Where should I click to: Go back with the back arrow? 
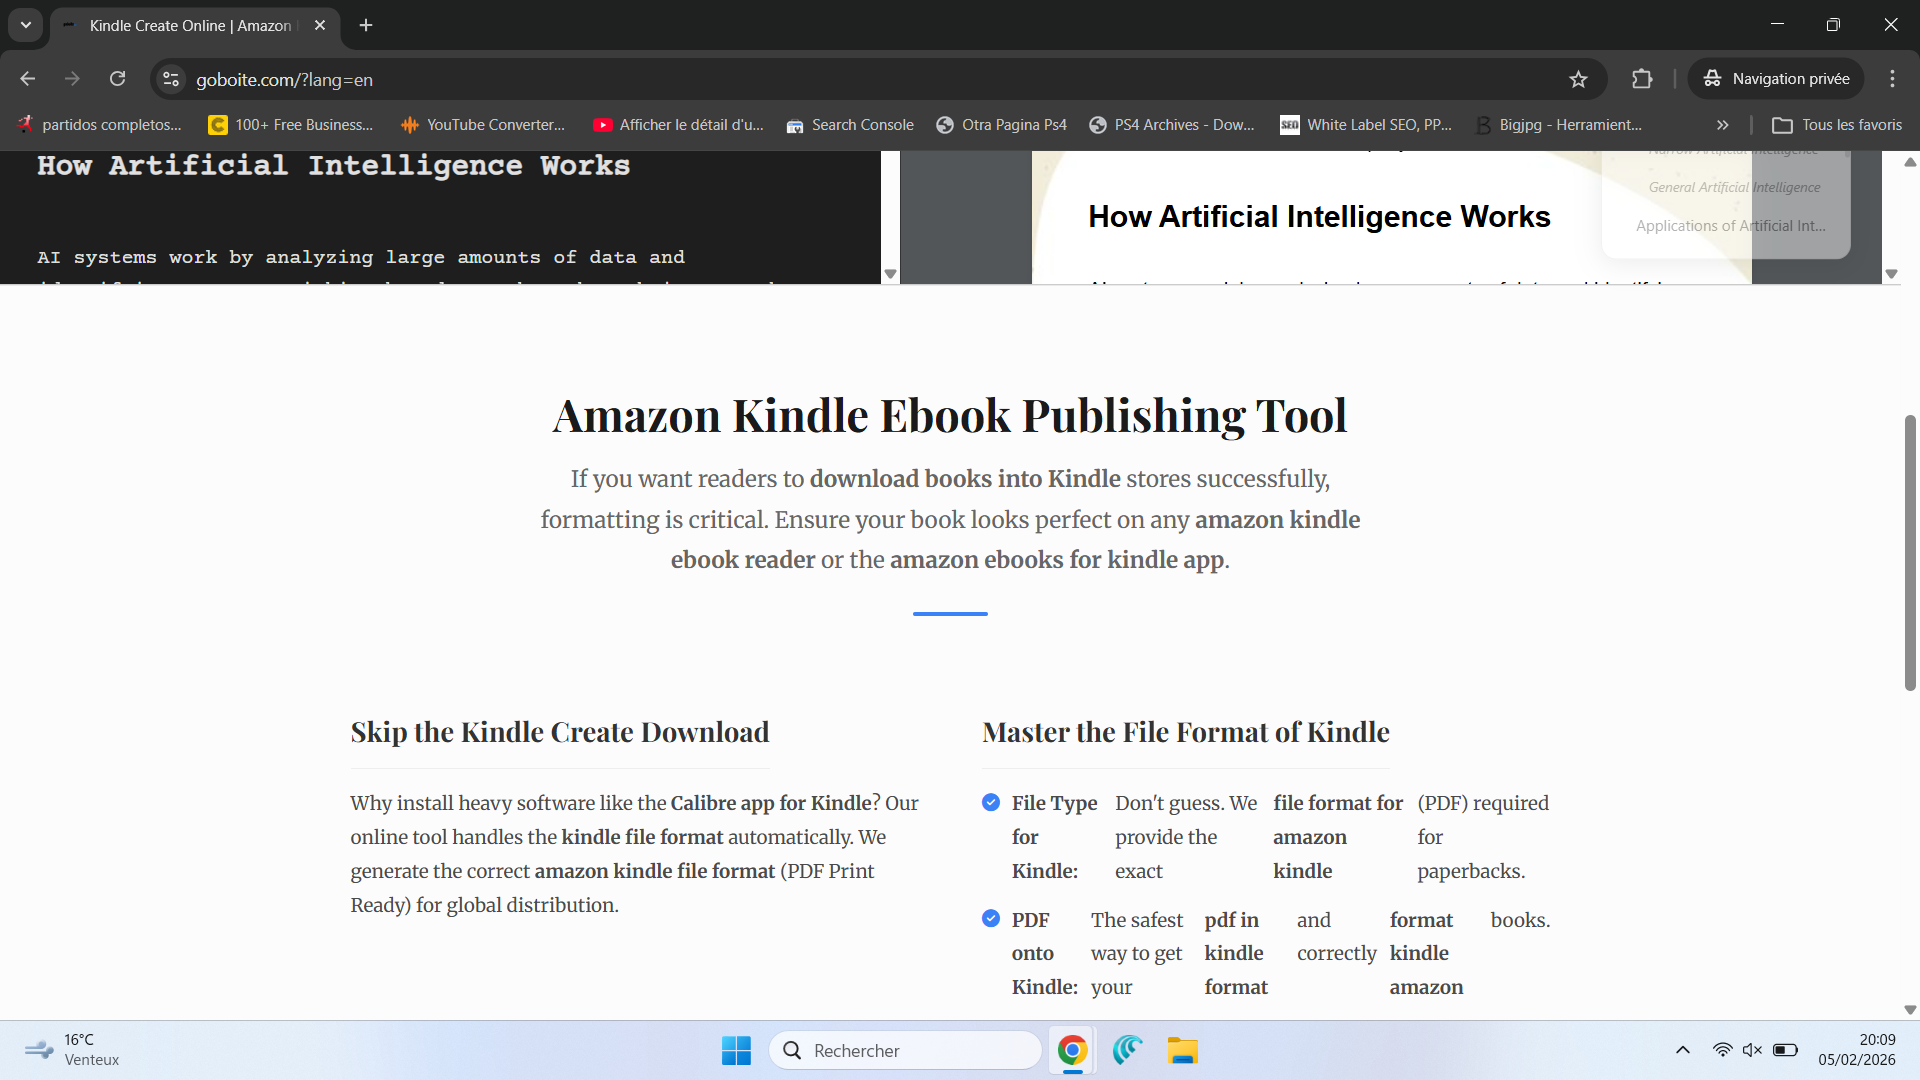click(28, 79)
